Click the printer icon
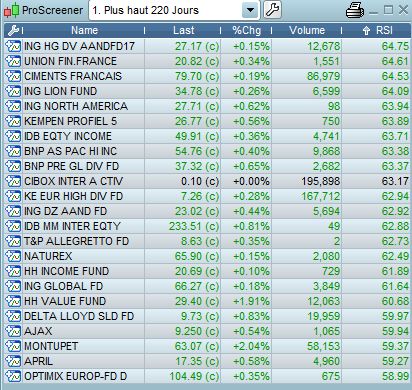This screenshot has height=390, width=412. 355,10
